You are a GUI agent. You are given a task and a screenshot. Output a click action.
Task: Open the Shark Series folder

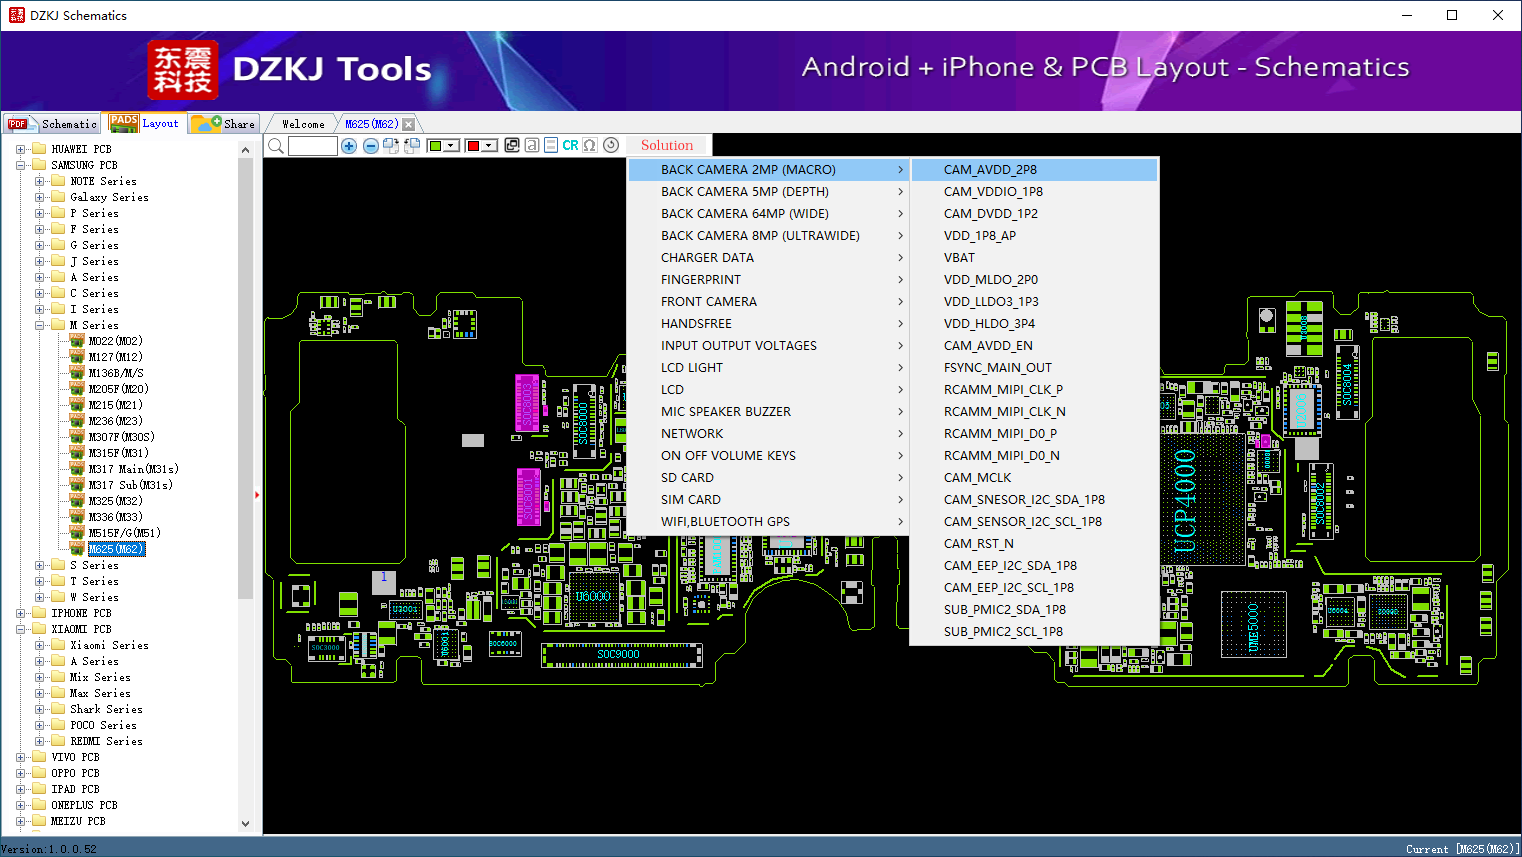click(x=106, y=709)
